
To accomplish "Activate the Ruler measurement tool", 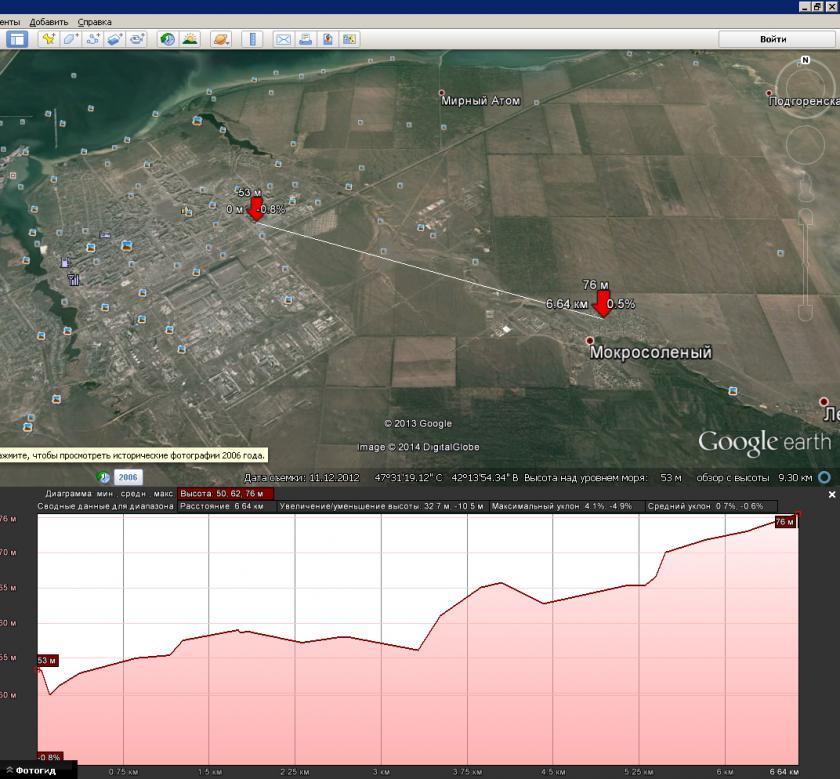I will coord(252,39).
